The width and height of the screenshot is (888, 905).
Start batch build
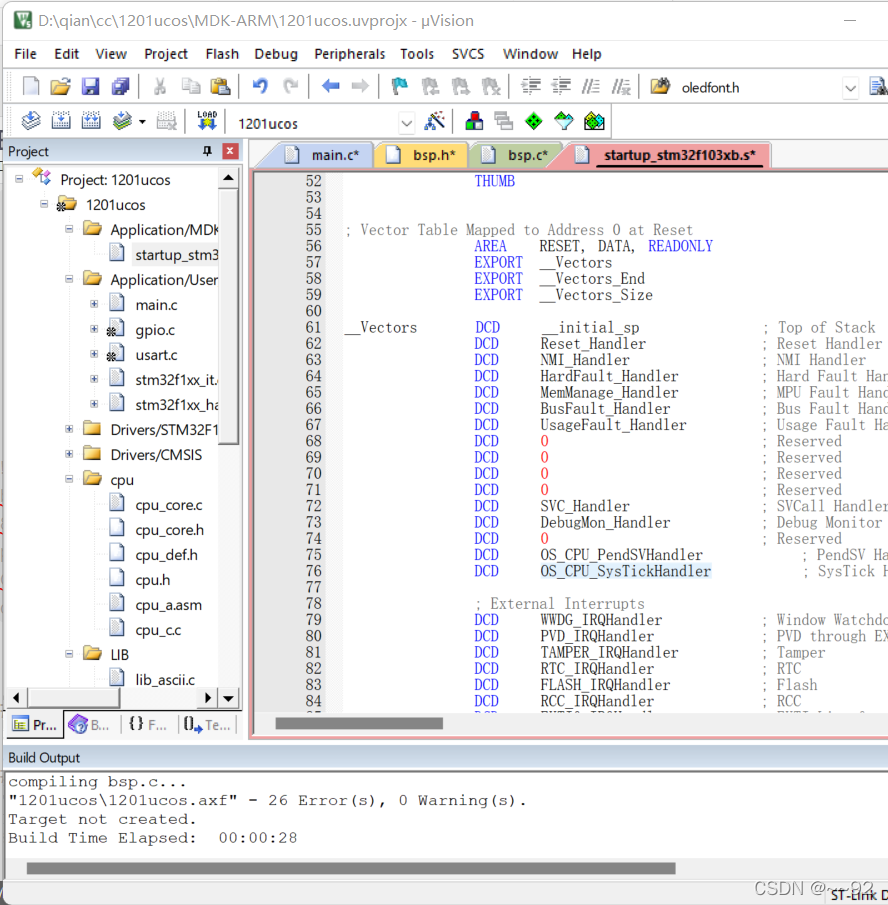(122, 121)
